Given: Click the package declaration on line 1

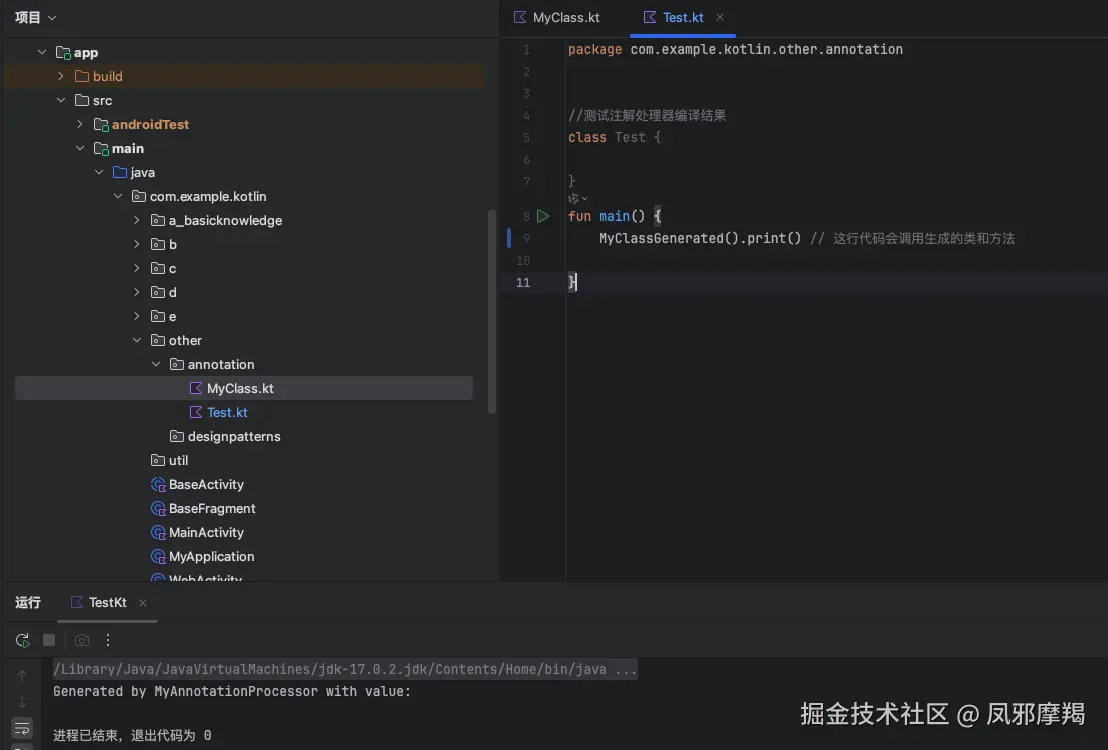Looking at the screenshot, I should coord(735,49).
